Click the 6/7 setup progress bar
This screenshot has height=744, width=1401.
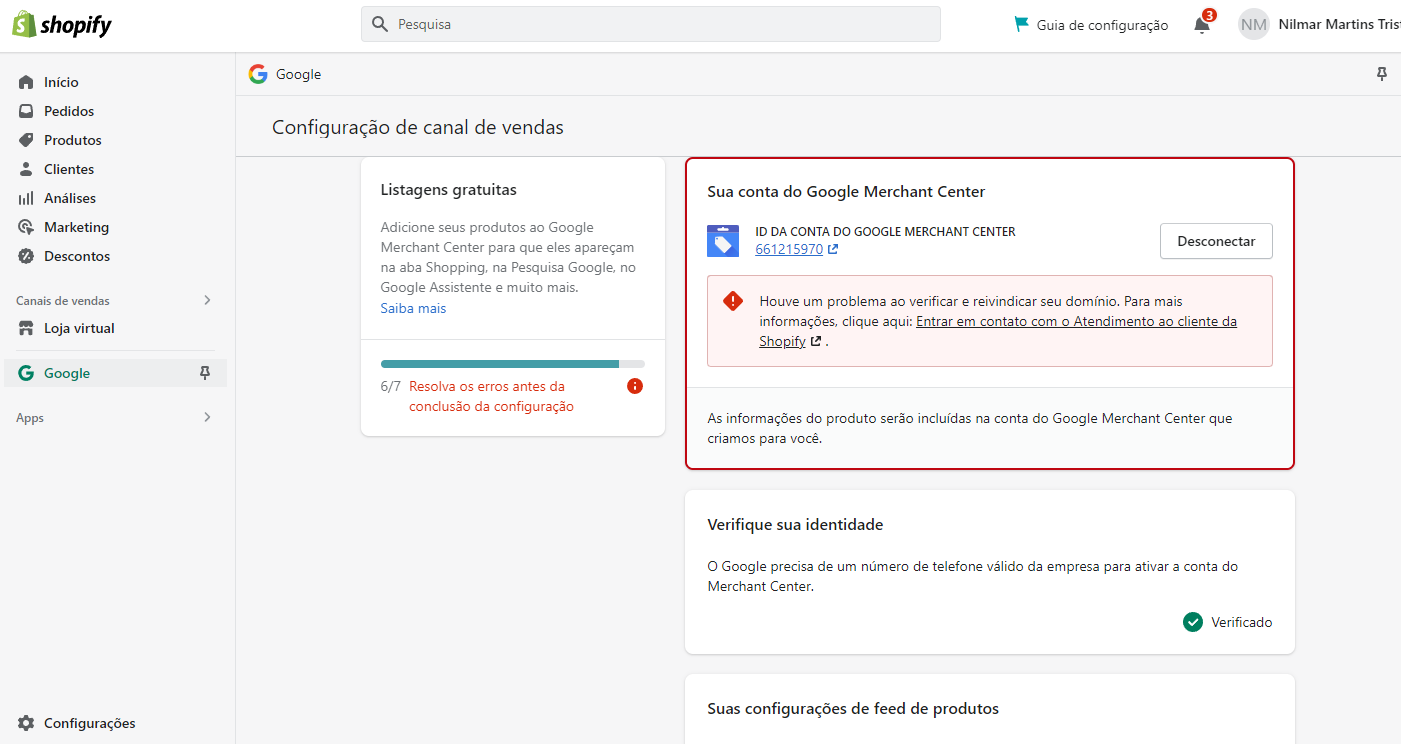click(x=513, y=364)
